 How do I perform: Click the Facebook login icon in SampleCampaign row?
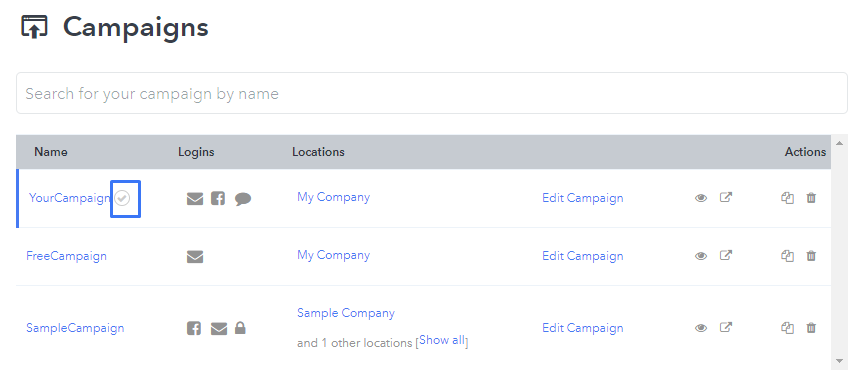[194, 328]
